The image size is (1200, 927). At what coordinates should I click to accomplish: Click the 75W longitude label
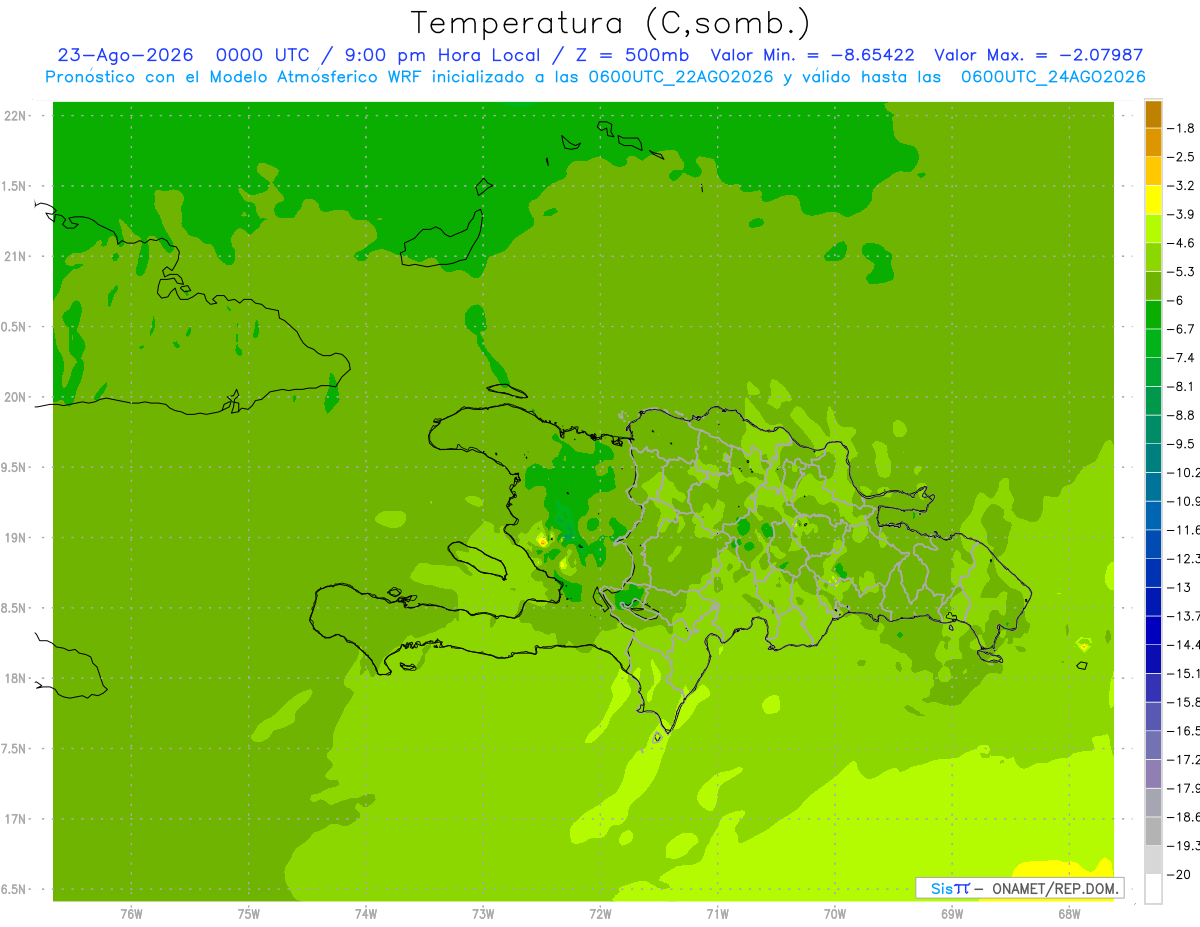click(249, 913)
